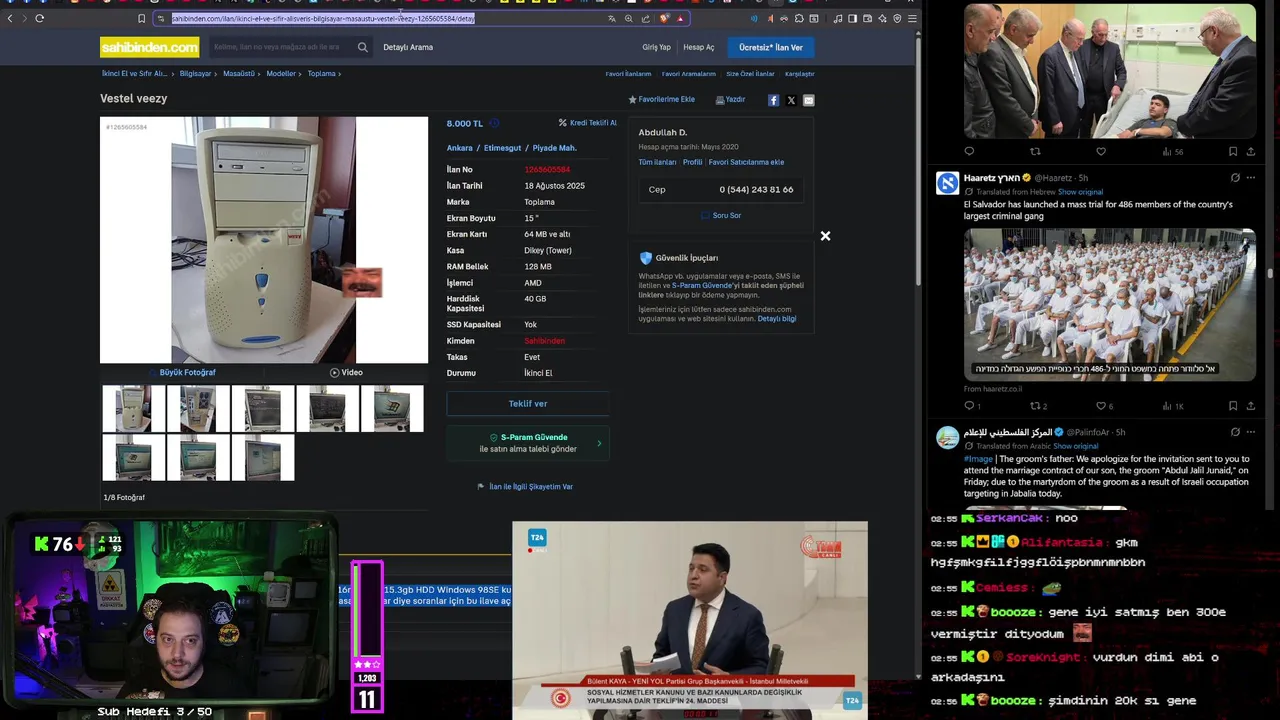Share the Haaretz tweet

[1250, 406]
